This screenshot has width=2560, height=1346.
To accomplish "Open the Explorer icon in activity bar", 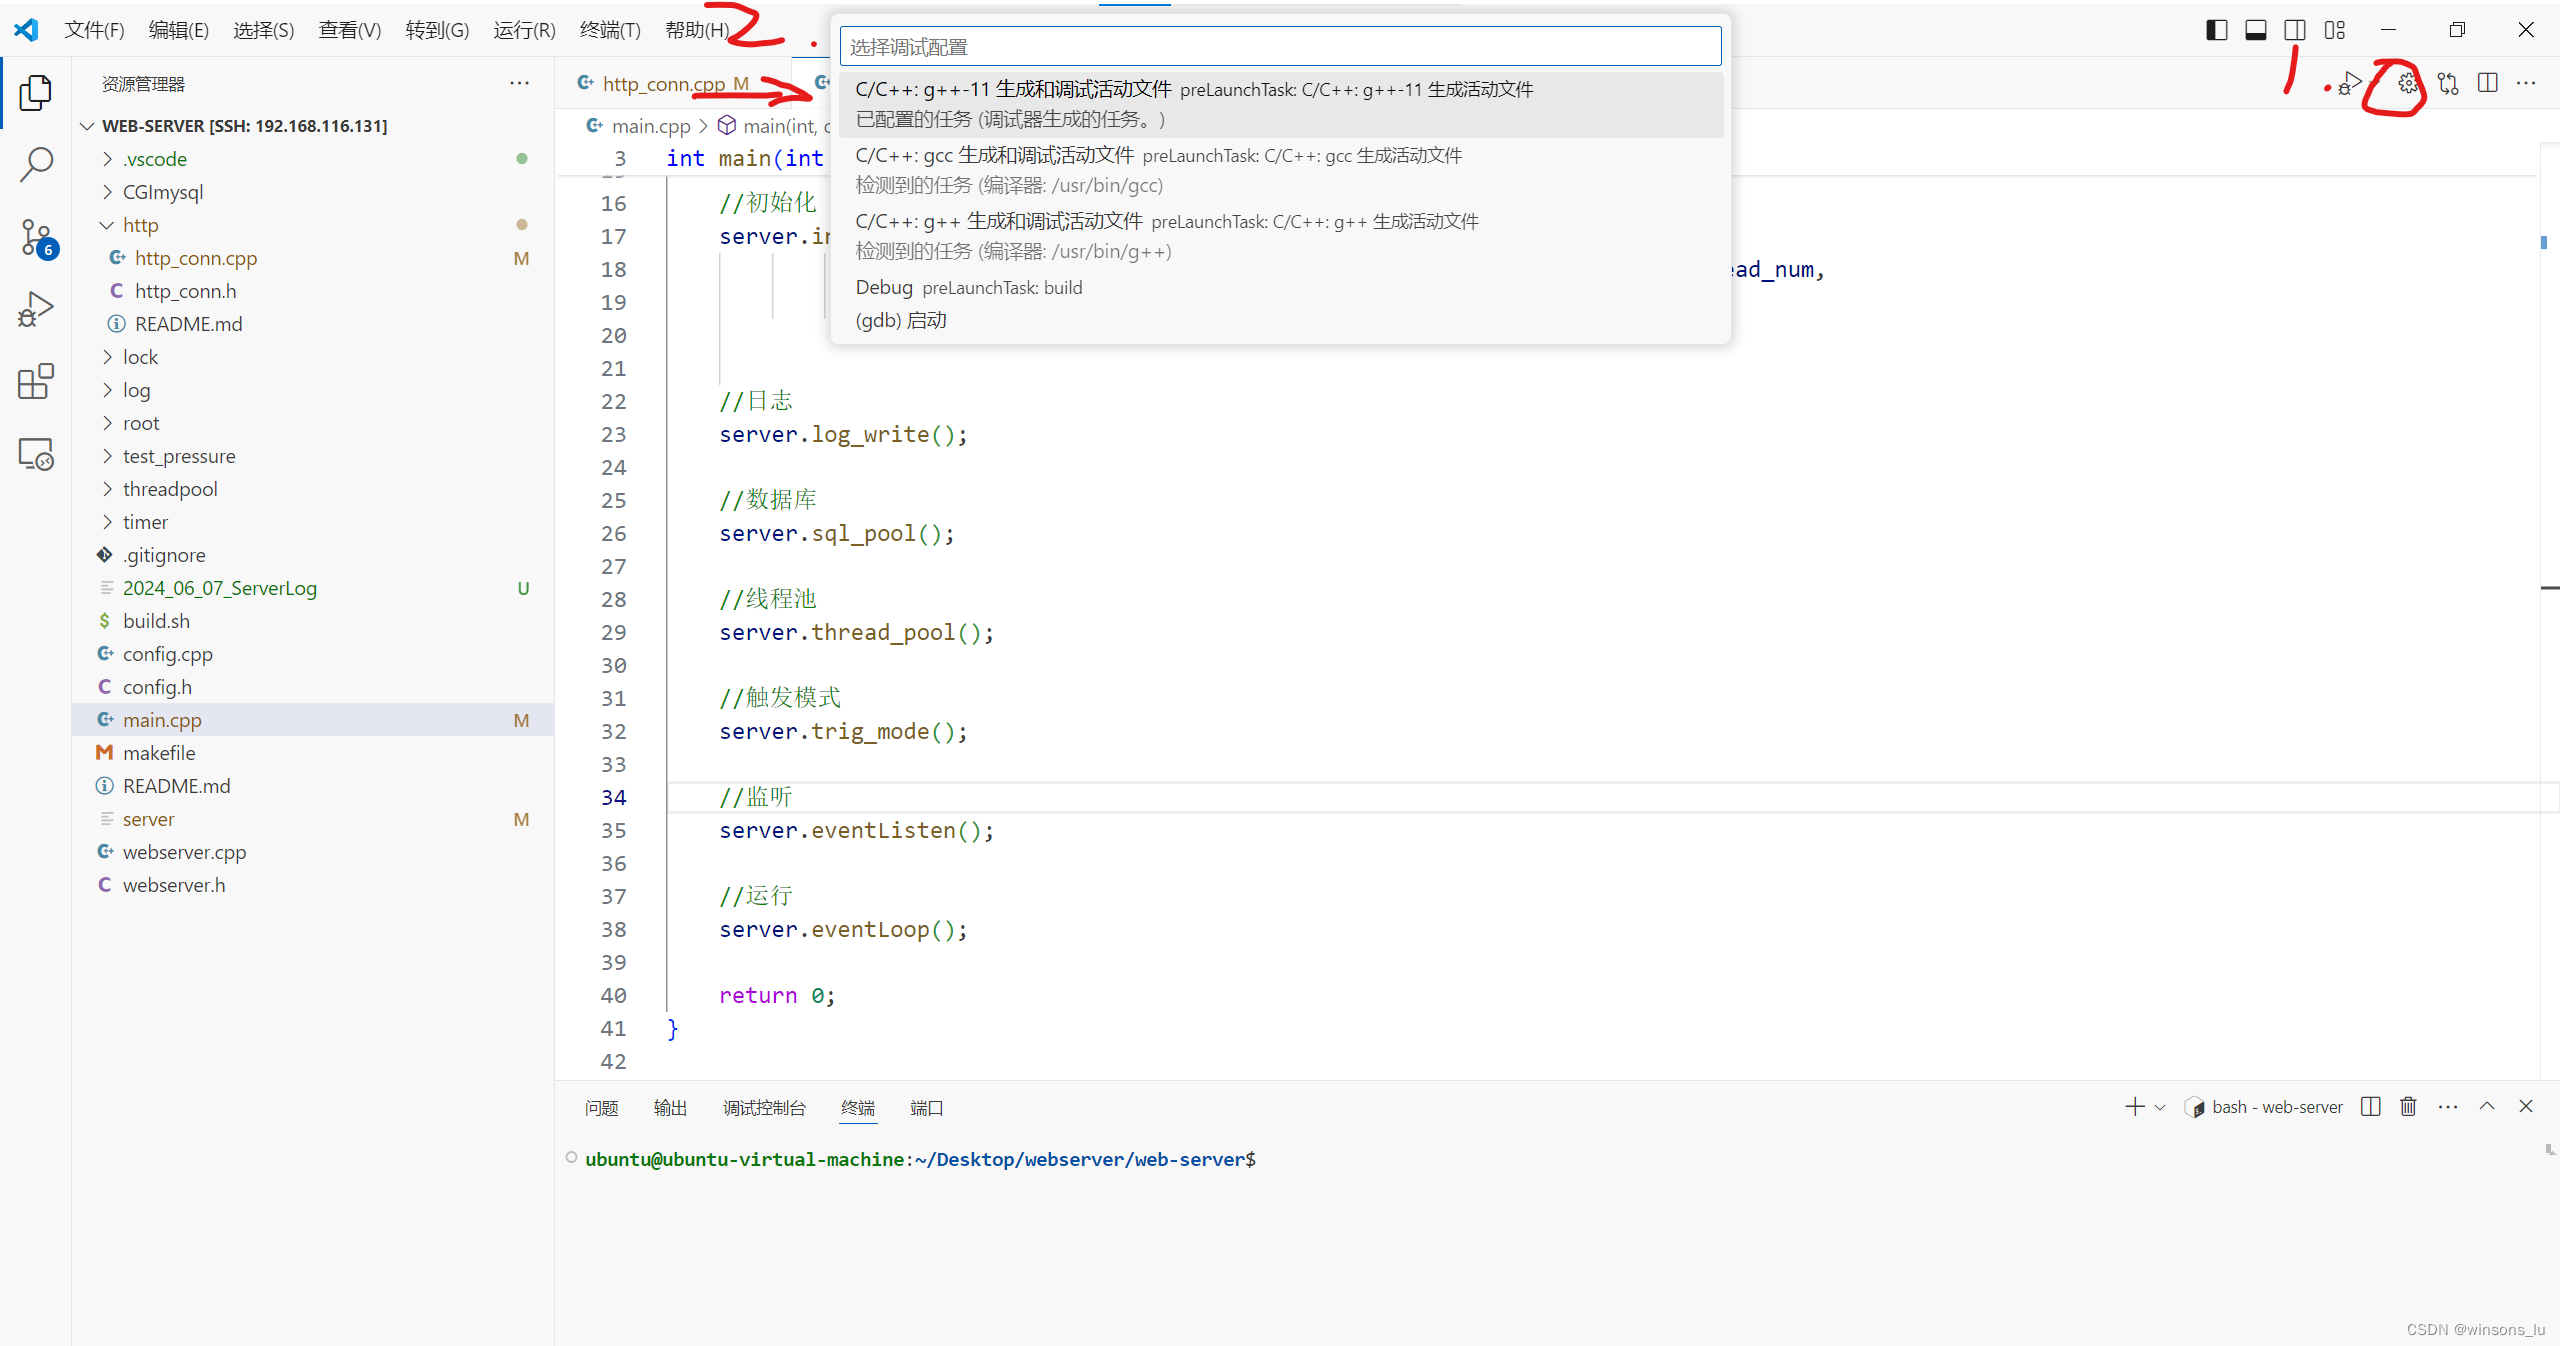I will [x=36, y=92].
